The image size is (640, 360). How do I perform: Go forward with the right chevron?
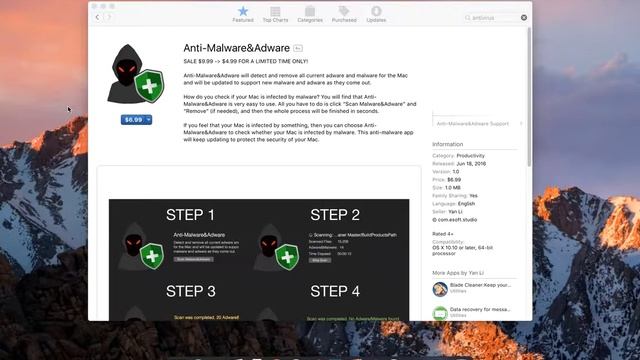(x=109, y=17)
